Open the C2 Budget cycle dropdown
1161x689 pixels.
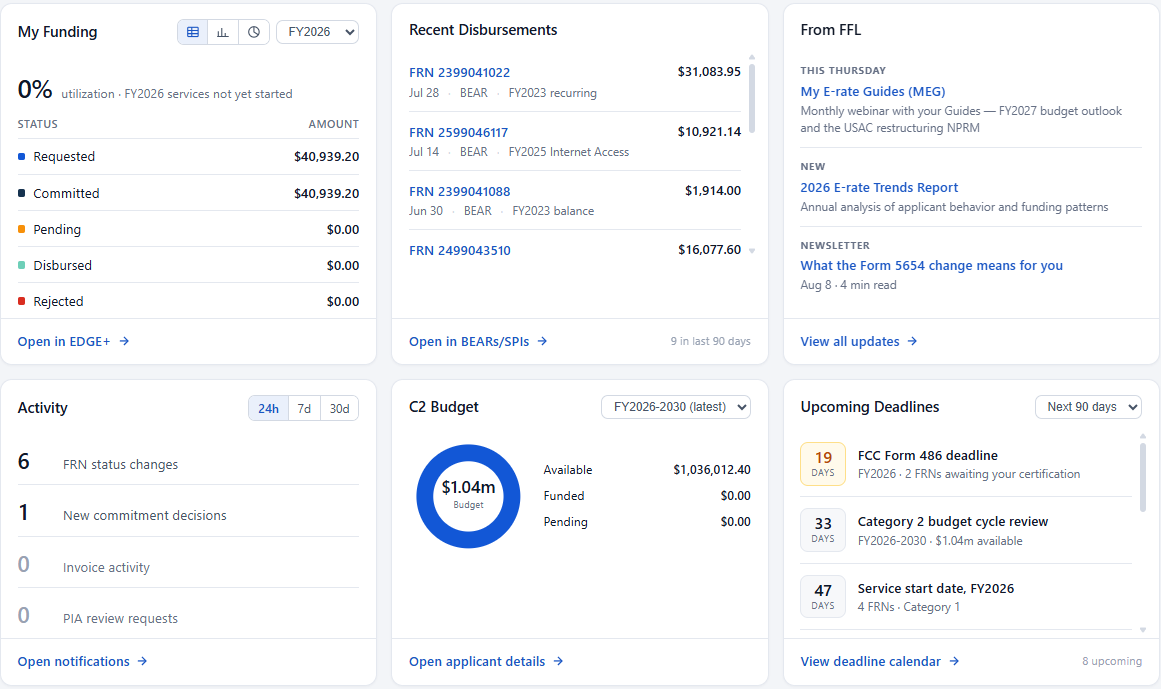click(676, 407)
